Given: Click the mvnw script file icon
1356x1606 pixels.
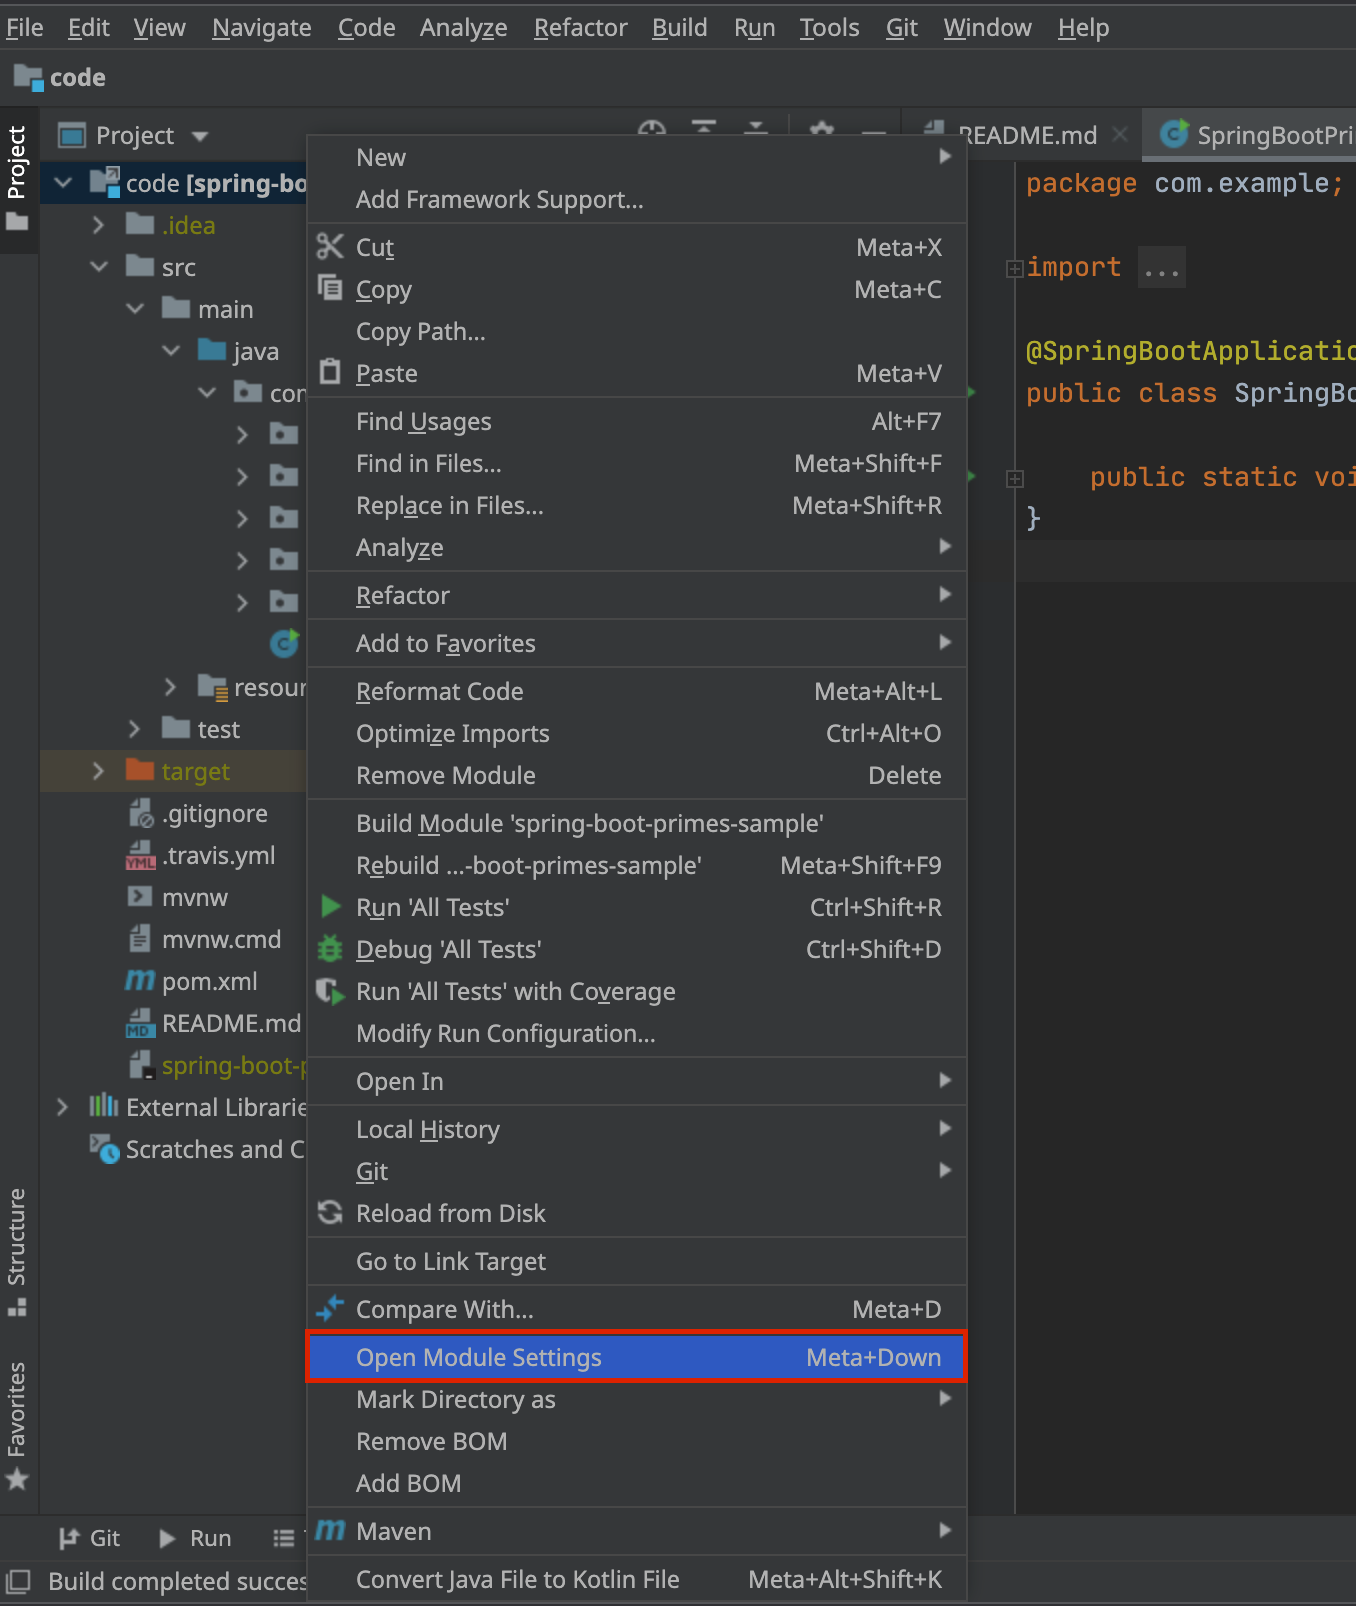Looking at the screenshot, I should 140,896.
